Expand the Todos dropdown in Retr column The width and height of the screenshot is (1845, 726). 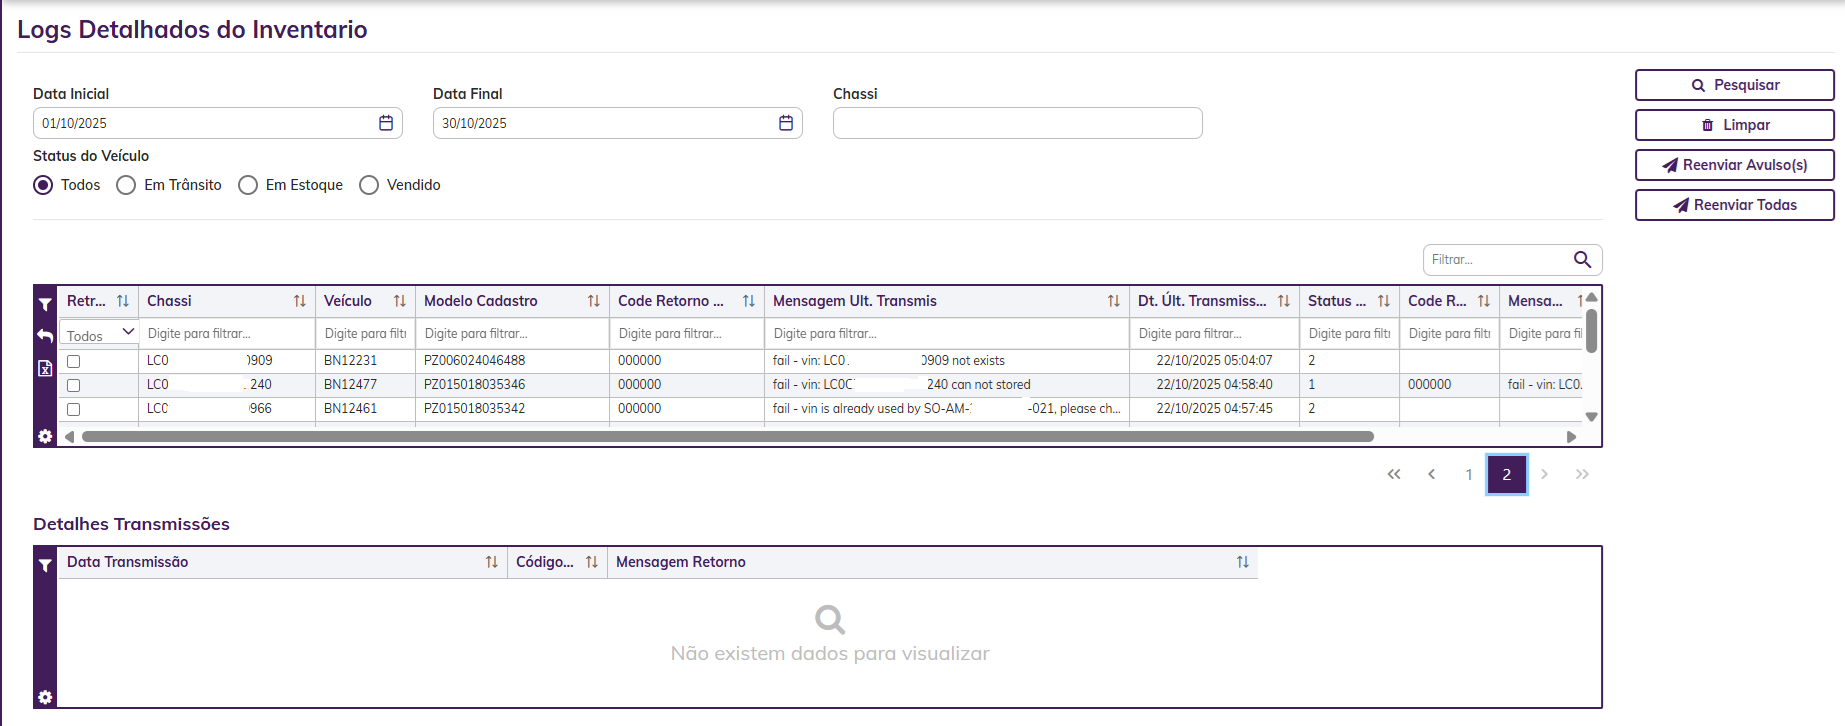pos(99,334)
